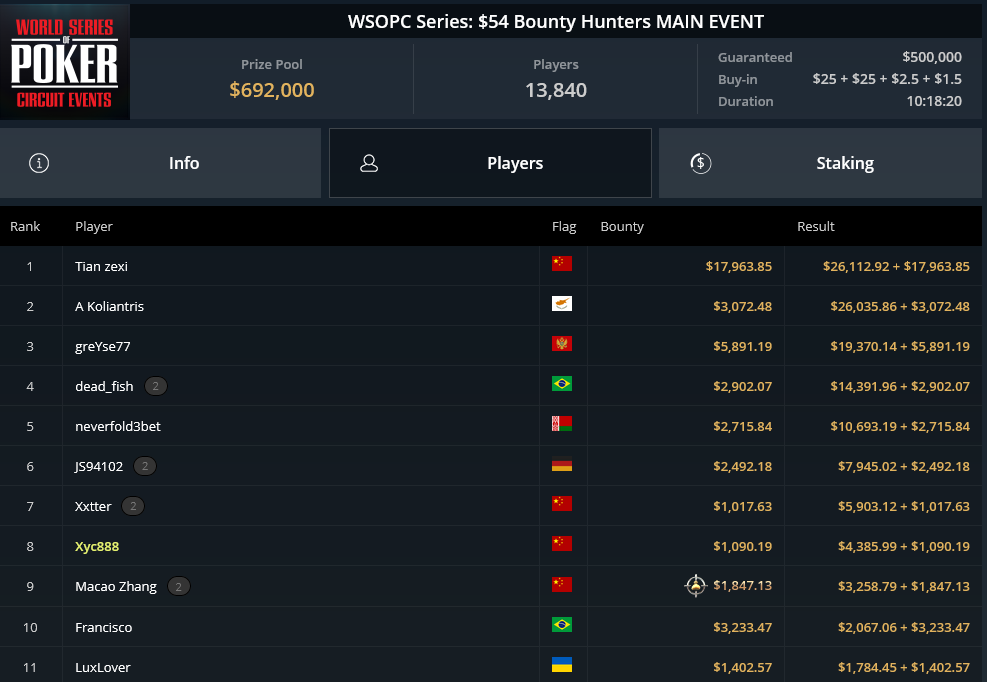Screen dimensions: 987x682
Task: Click the Result column header
Action: [816, 226]
